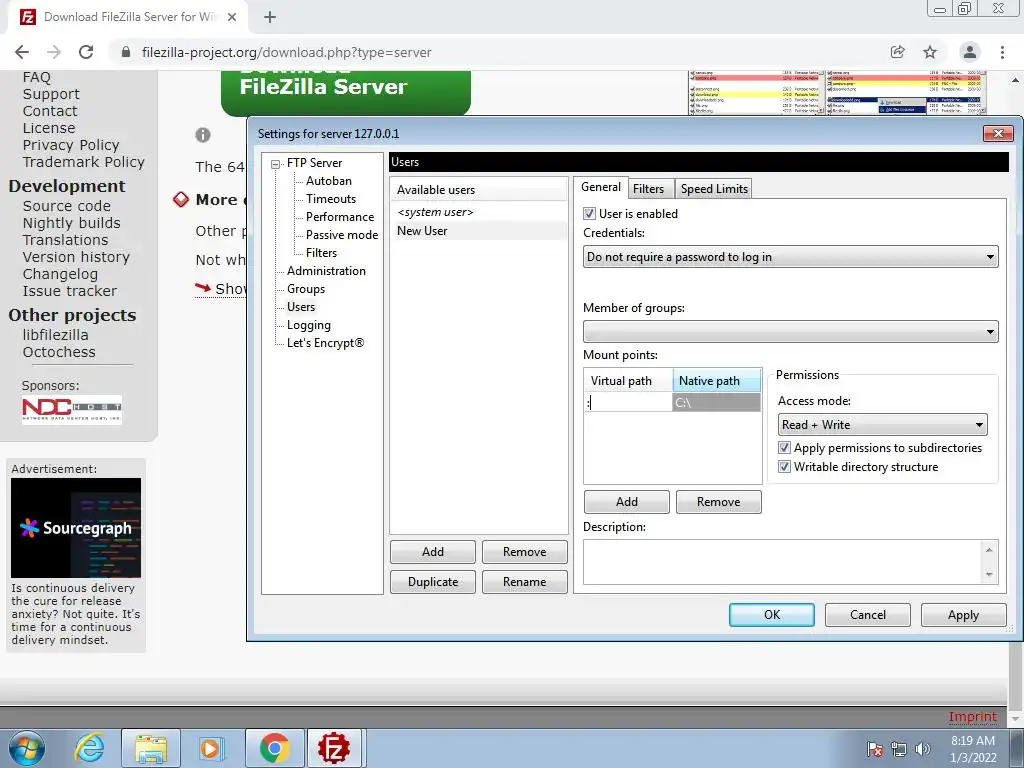Screen dimensions: 1024x768
Task: Click the Rename user button
Action: pos(524,582)
